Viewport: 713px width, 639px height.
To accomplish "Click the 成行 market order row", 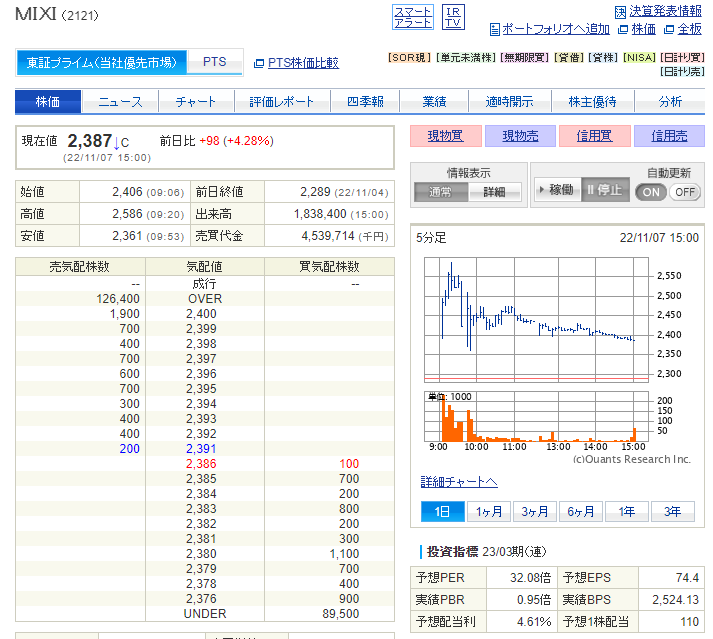I will tap(205, 284).
